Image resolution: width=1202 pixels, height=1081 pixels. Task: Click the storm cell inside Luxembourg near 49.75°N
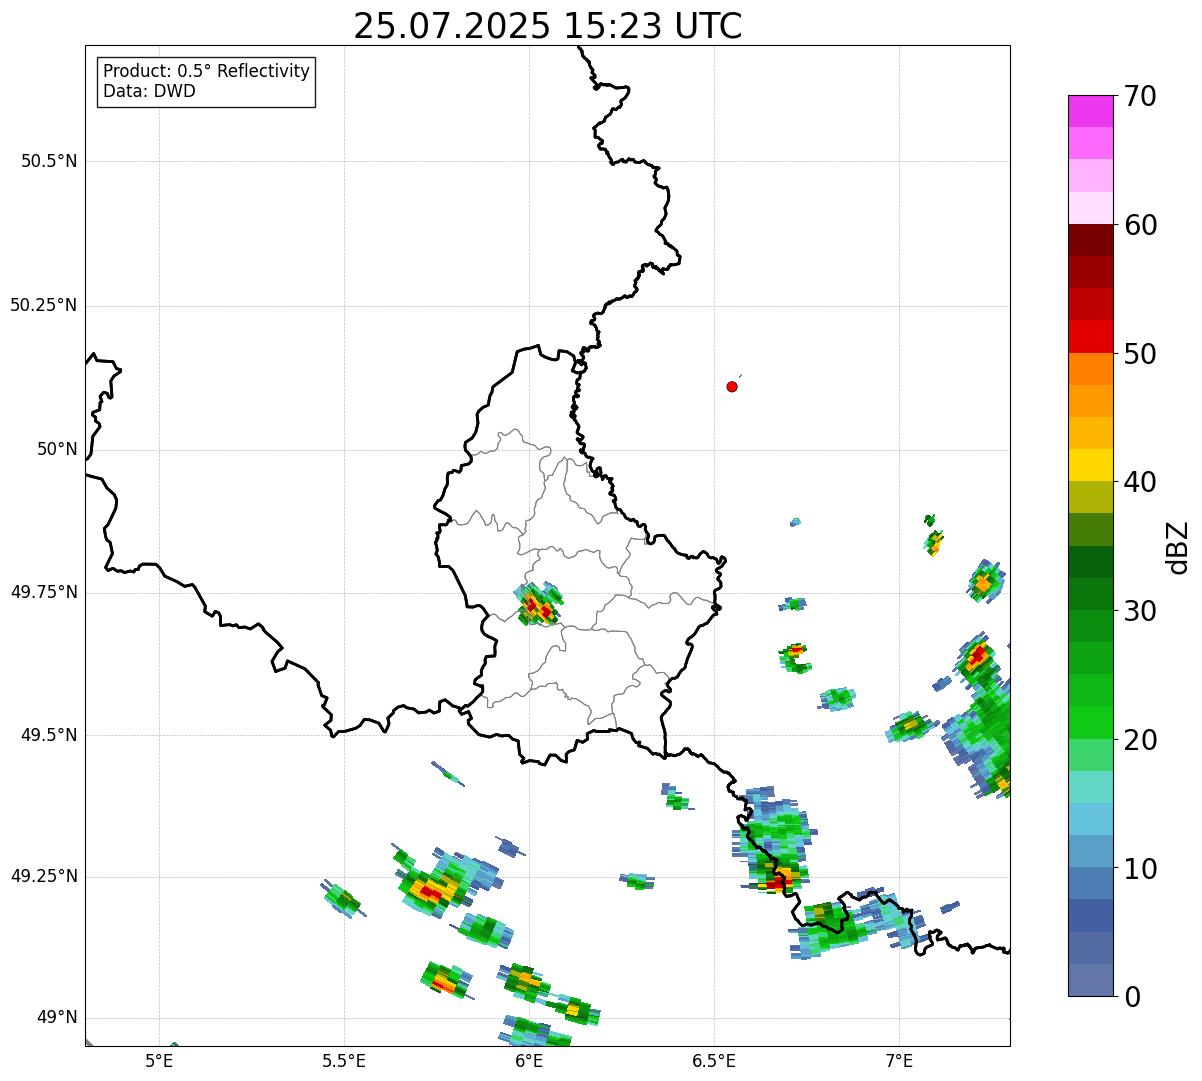point(540,605)
